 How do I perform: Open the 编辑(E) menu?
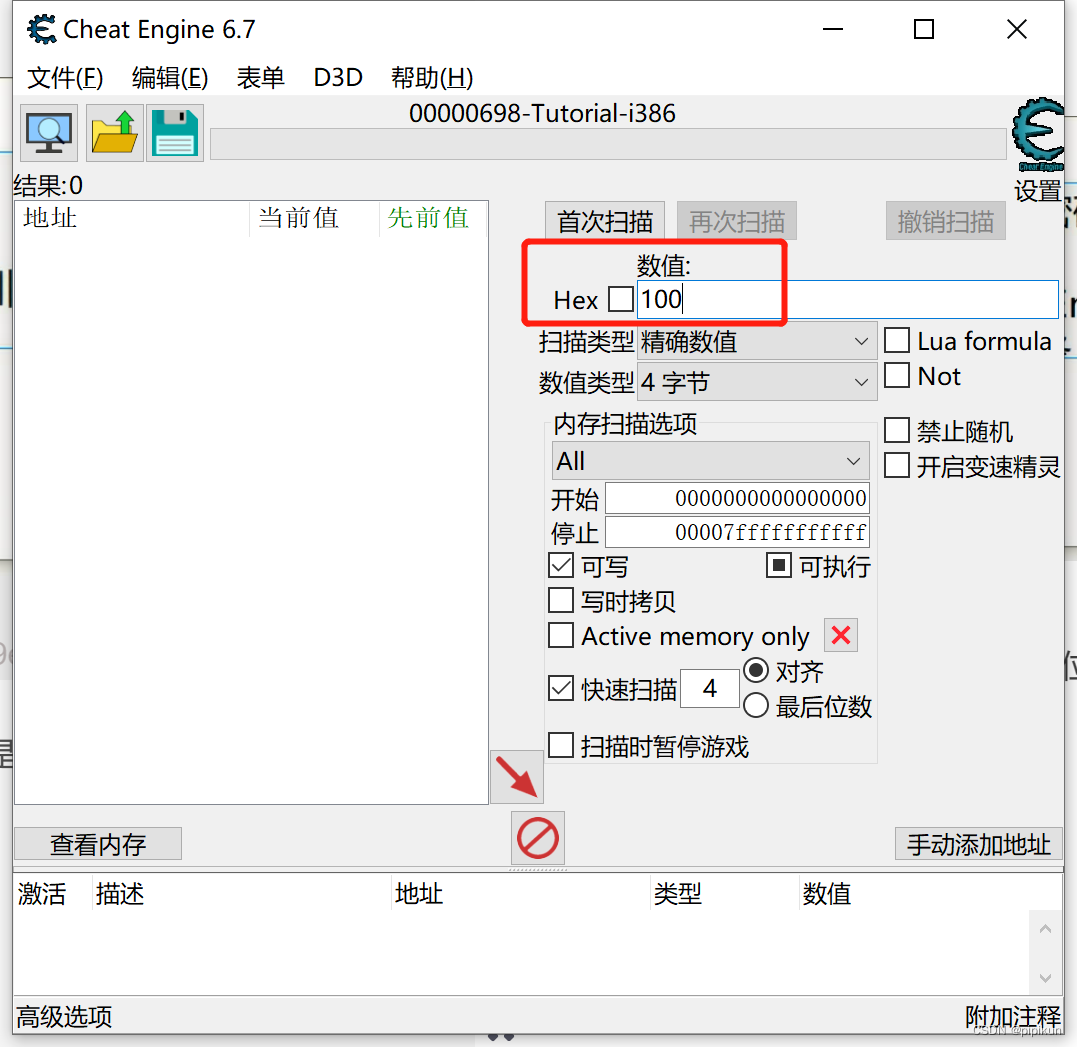tap(170, 78)
